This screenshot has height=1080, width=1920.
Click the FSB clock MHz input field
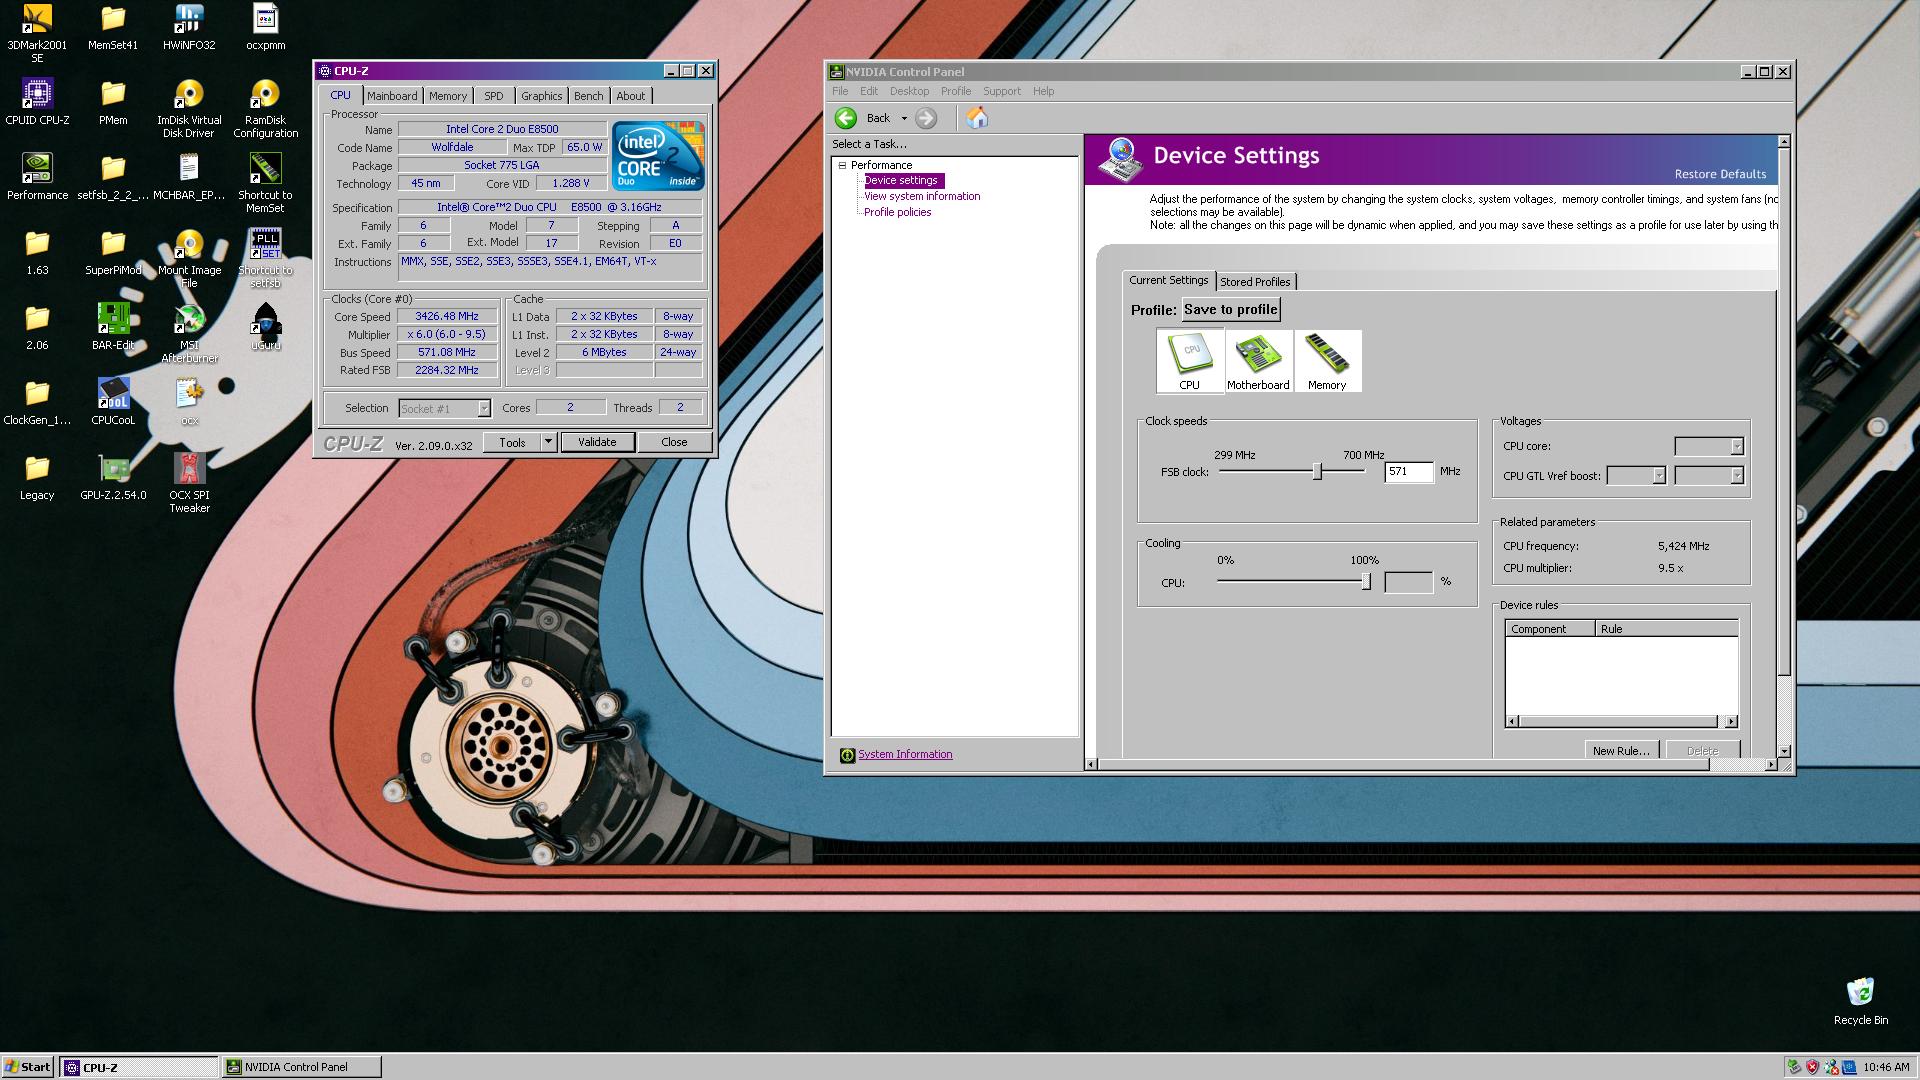click(1408, 471)
